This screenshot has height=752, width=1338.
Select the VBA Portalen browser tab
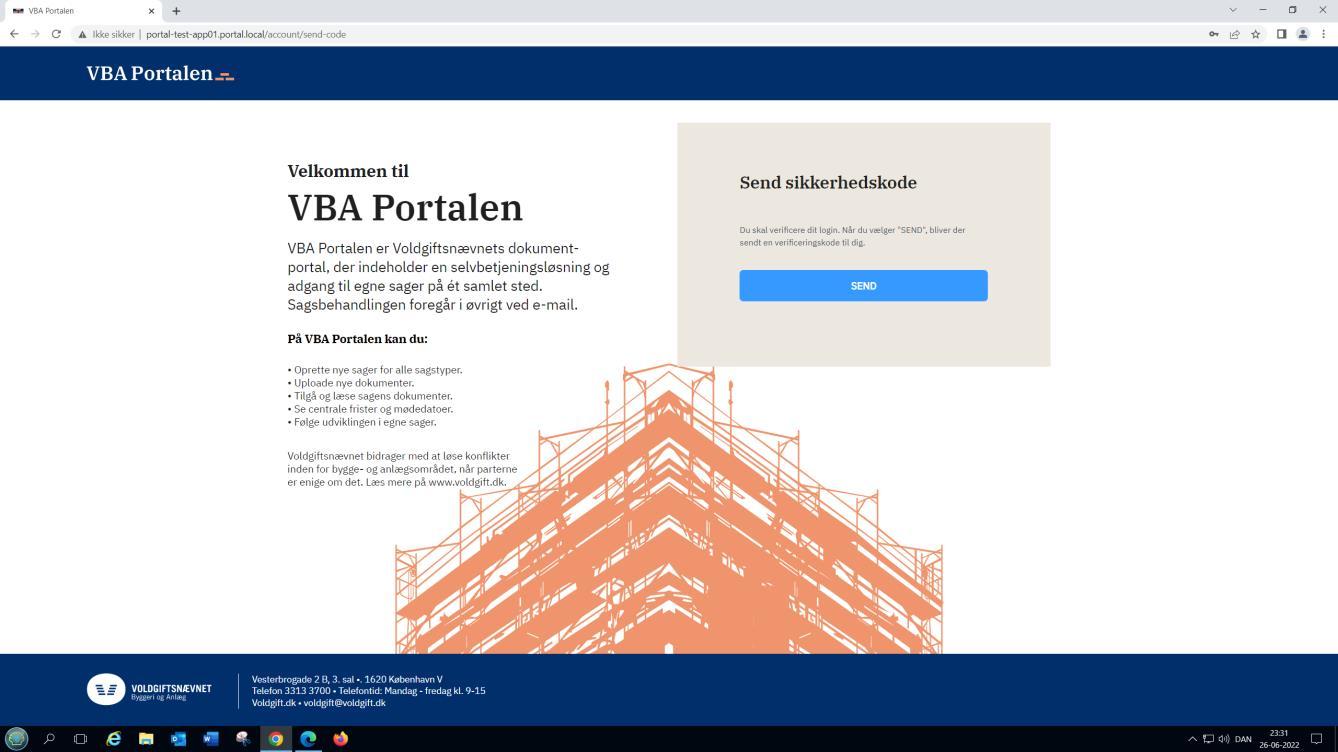82,11
